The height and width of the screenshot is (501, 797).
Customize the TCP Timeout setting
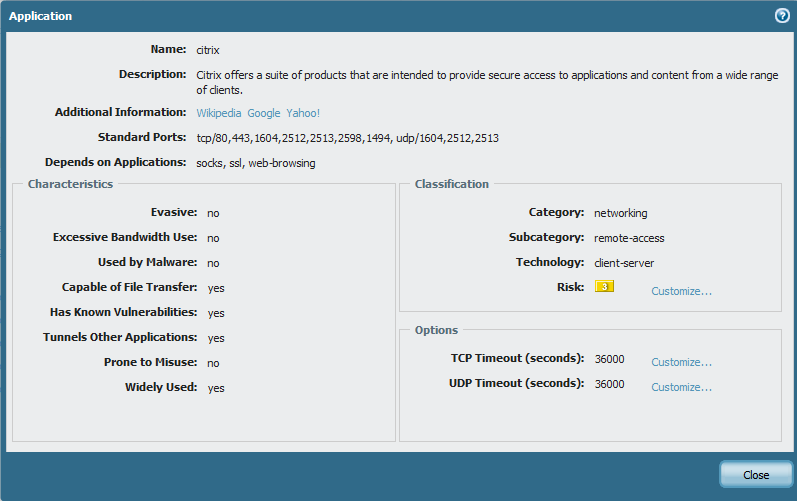682,362
